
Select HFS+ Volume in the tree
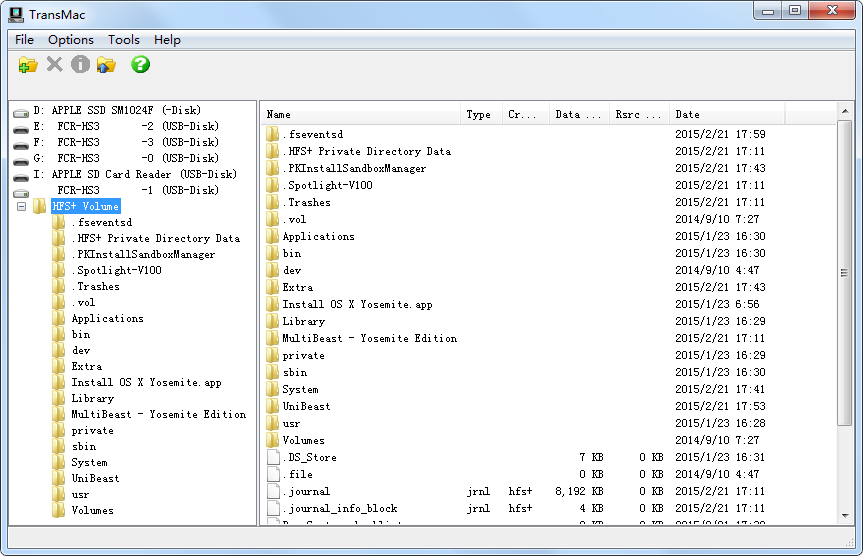[x=85, y=206]
